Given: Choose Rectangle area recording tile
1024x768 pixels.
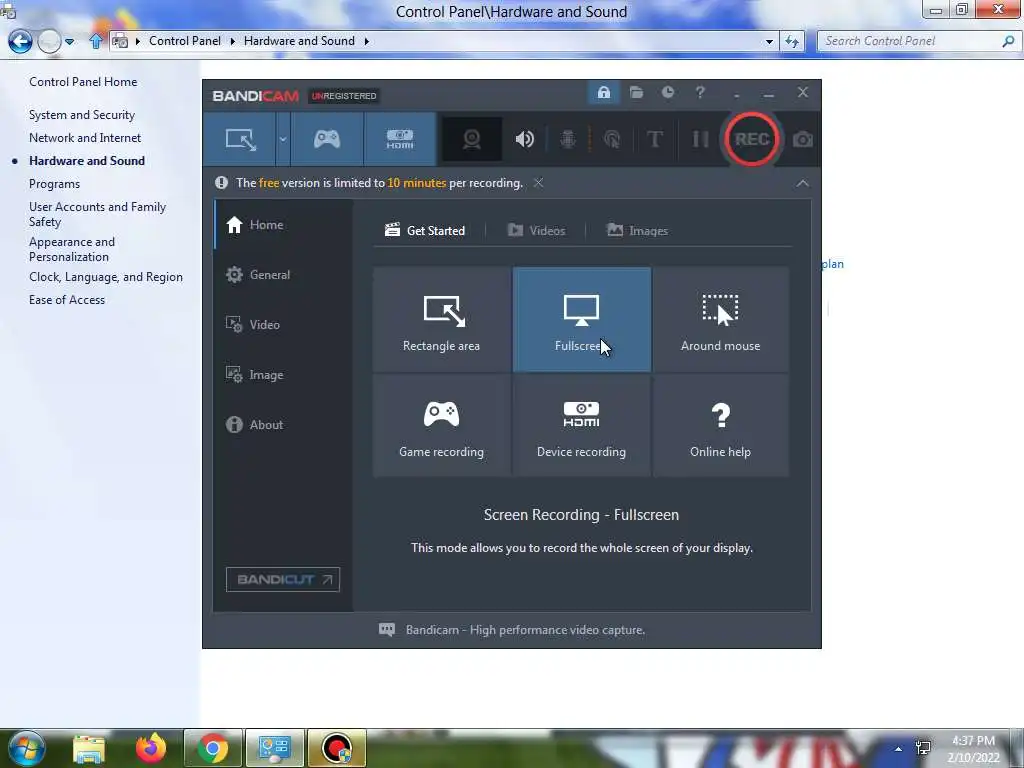Looking at the screenshot, I should coord(441,319).
